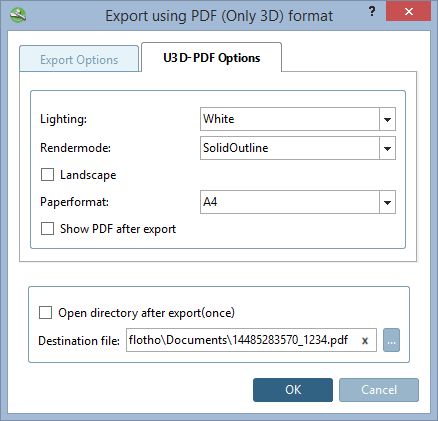Expand the Paperformat dropdown arrow
The height and width of the screenshot is (421, 438).
(x=387, y=202)
